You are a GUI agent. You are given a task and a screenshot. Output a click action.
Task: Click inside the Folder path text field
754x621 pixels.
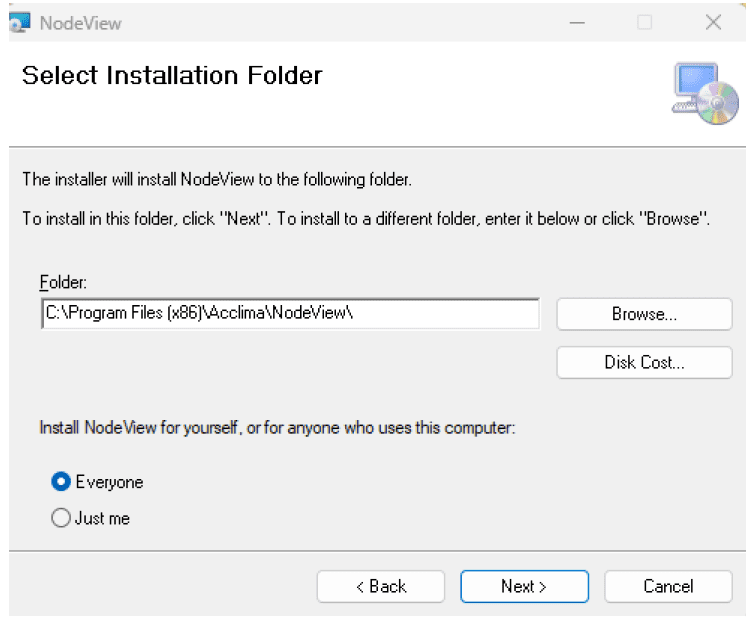click(290, 314)
